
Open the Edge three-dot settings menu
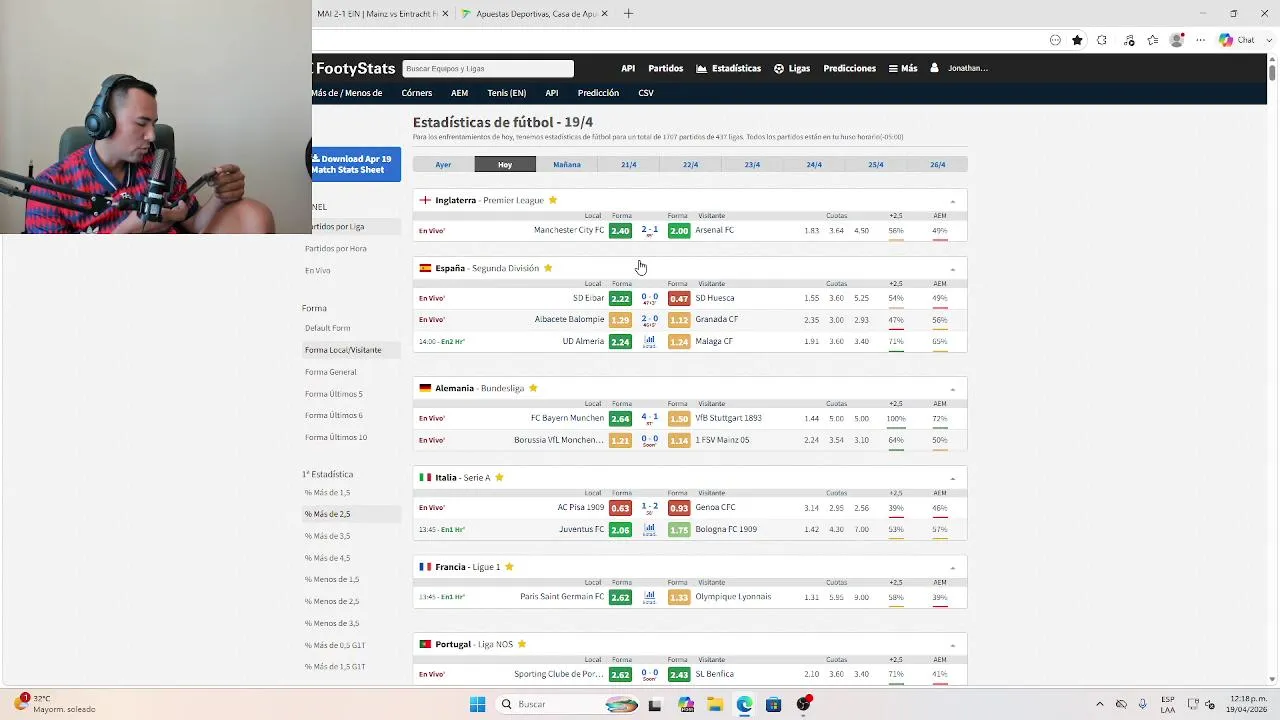1201,40
